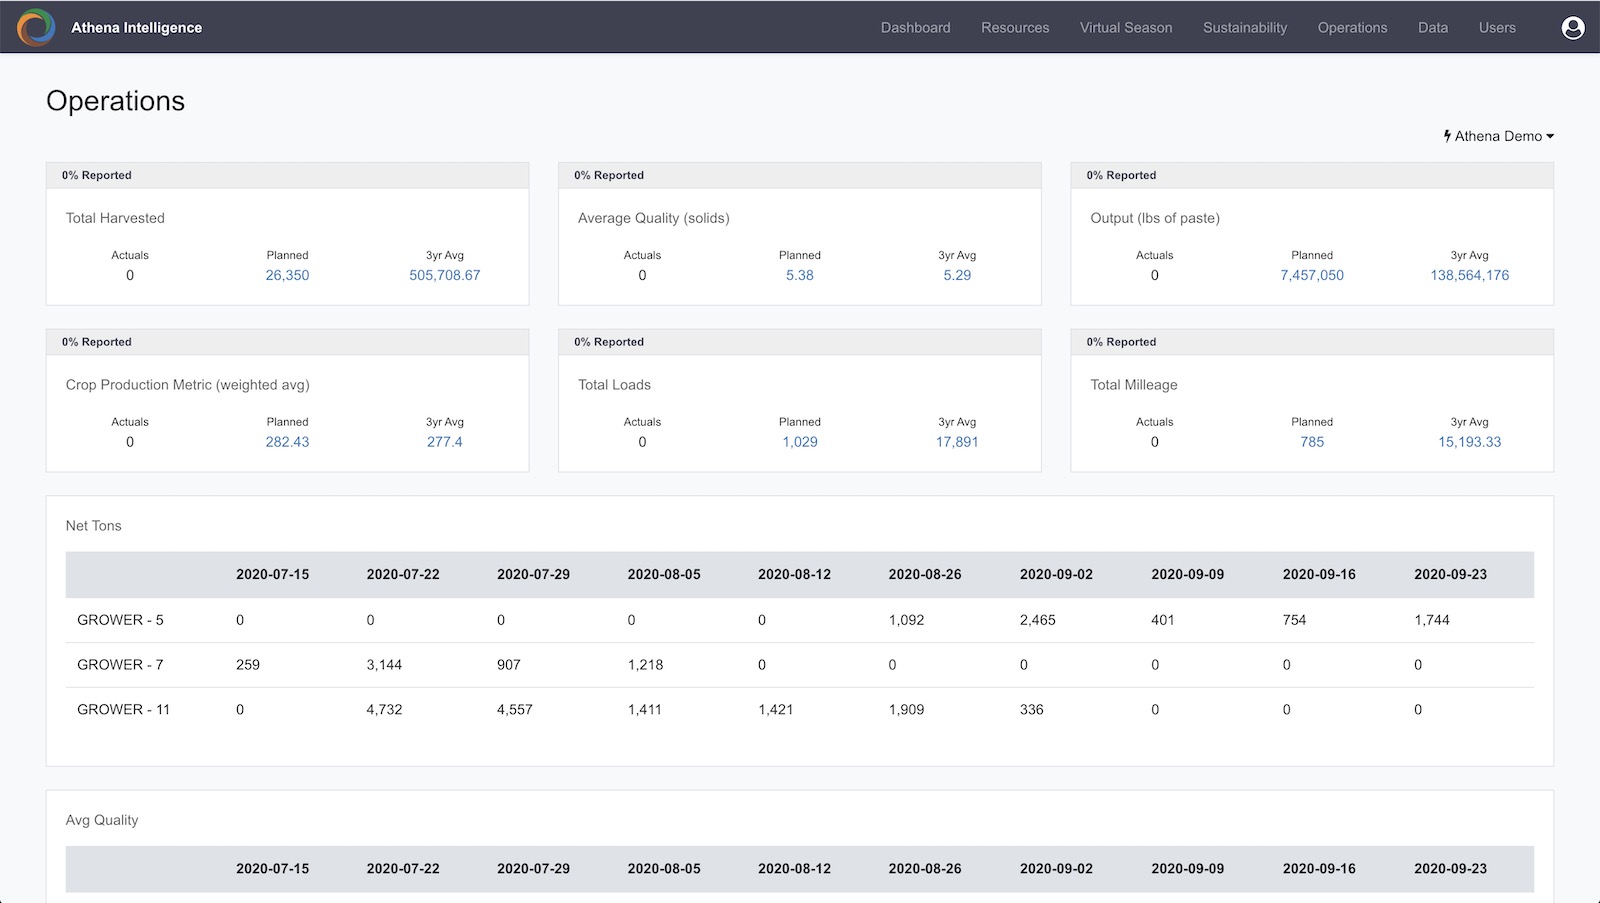Click Total Harvested 3yr Avg 505,708.67
This screenshot has height=903, width=1600.
[445, 275]
